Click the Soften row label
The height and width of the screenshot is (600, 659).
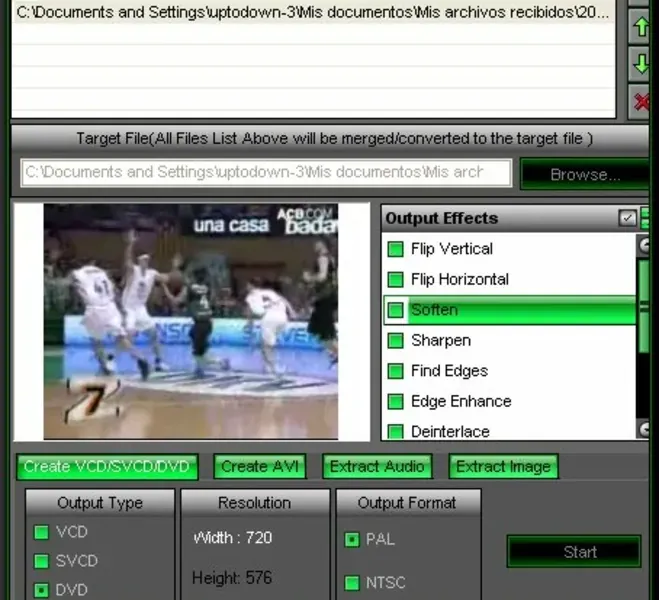[x=434, y=310]
